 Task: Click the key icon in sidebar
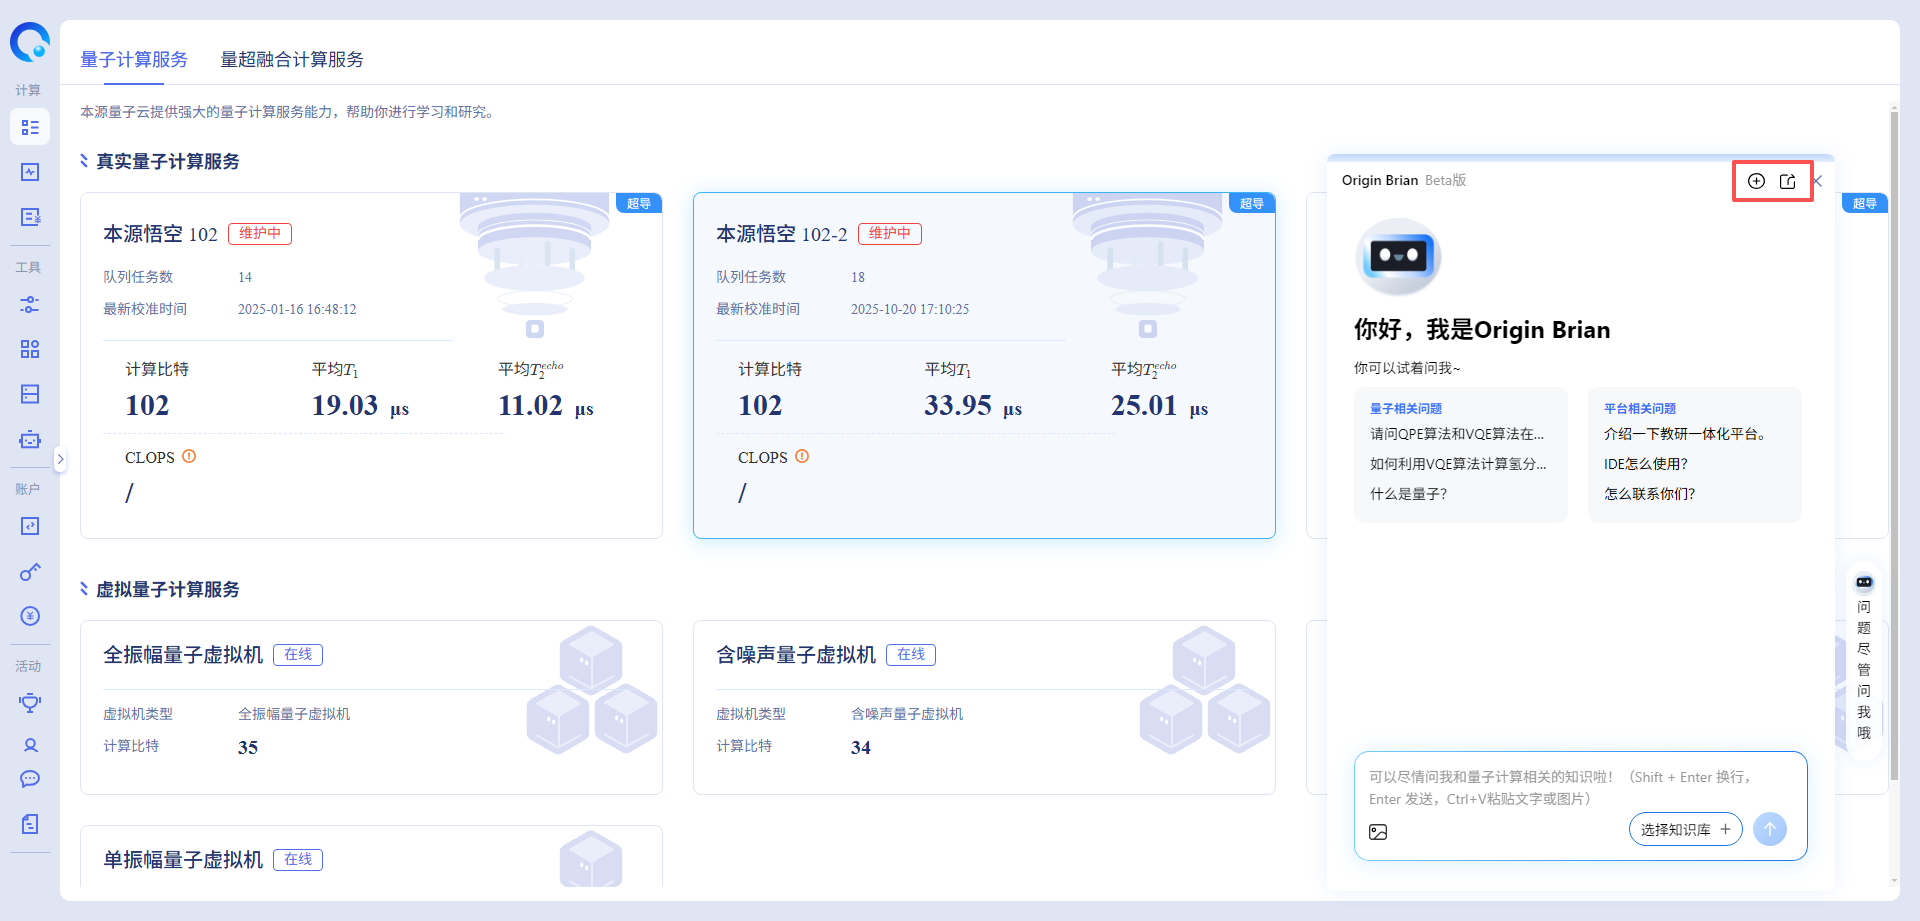pyautogui.click(x=30, y=572)
